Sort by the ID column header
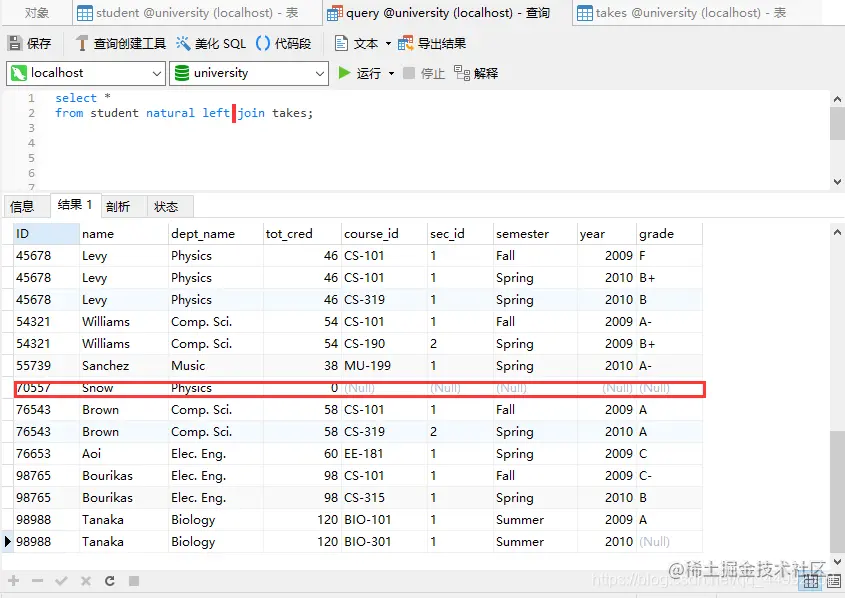 (x=46, y=234)
